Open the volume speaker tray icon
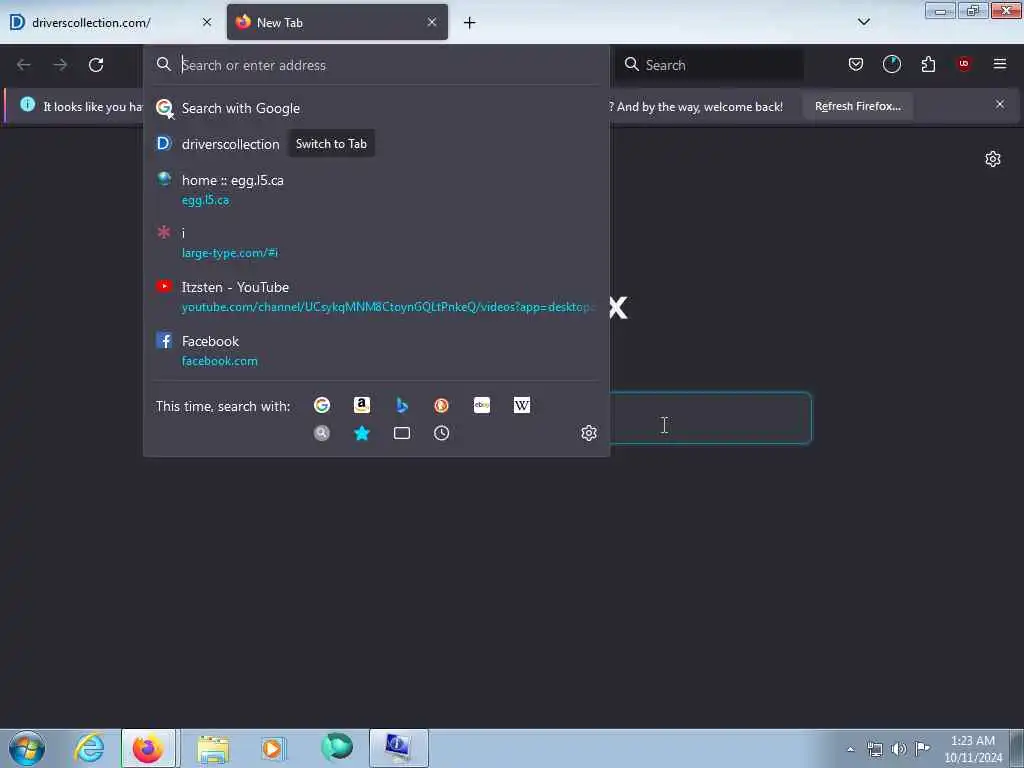Viewport: 1024px width, 768px height. click(x=899, y=749)
